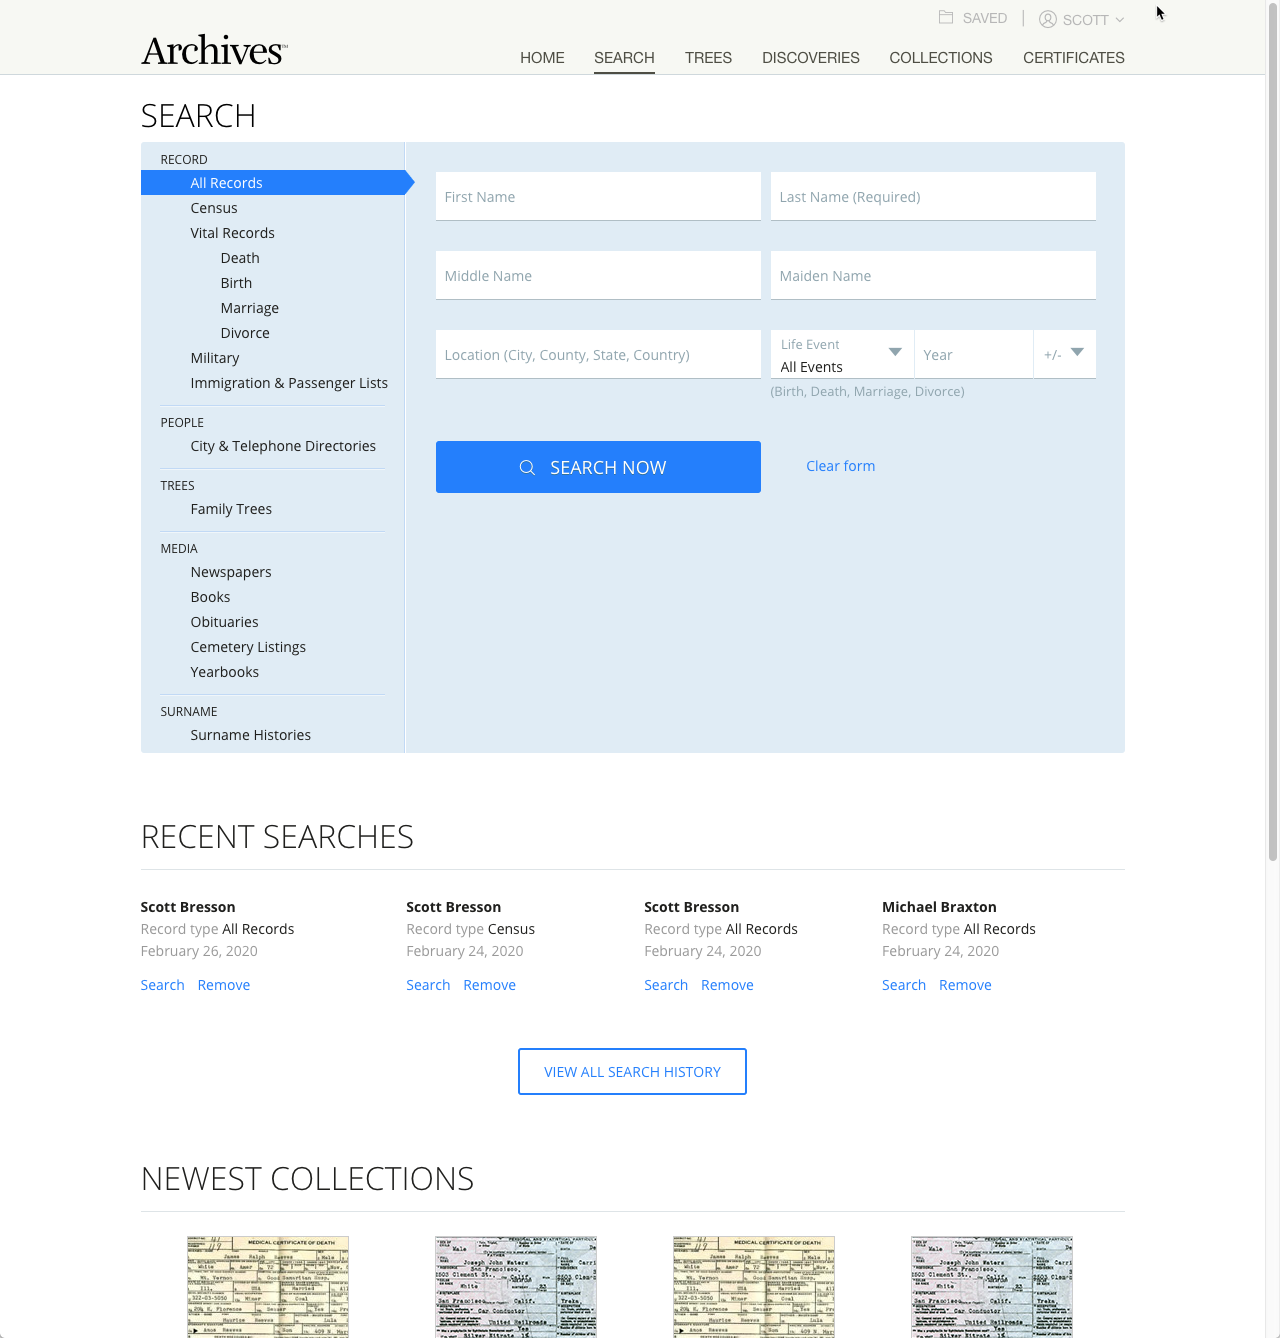Open the fourth newest collection thumbnail
Screen dimensions: 1280x1338
(992, 1287)
